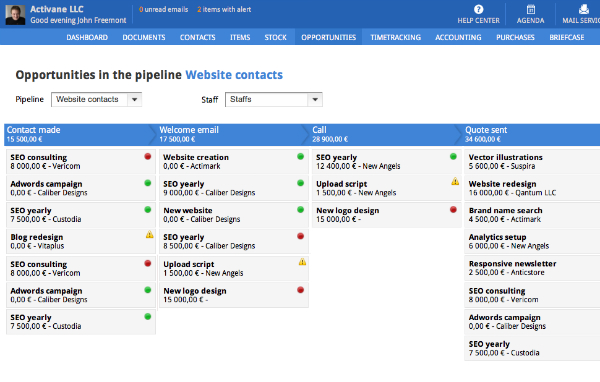Click green status dot on SEO yearly New Angels card

pyautogui.click(x=453, y=157)
